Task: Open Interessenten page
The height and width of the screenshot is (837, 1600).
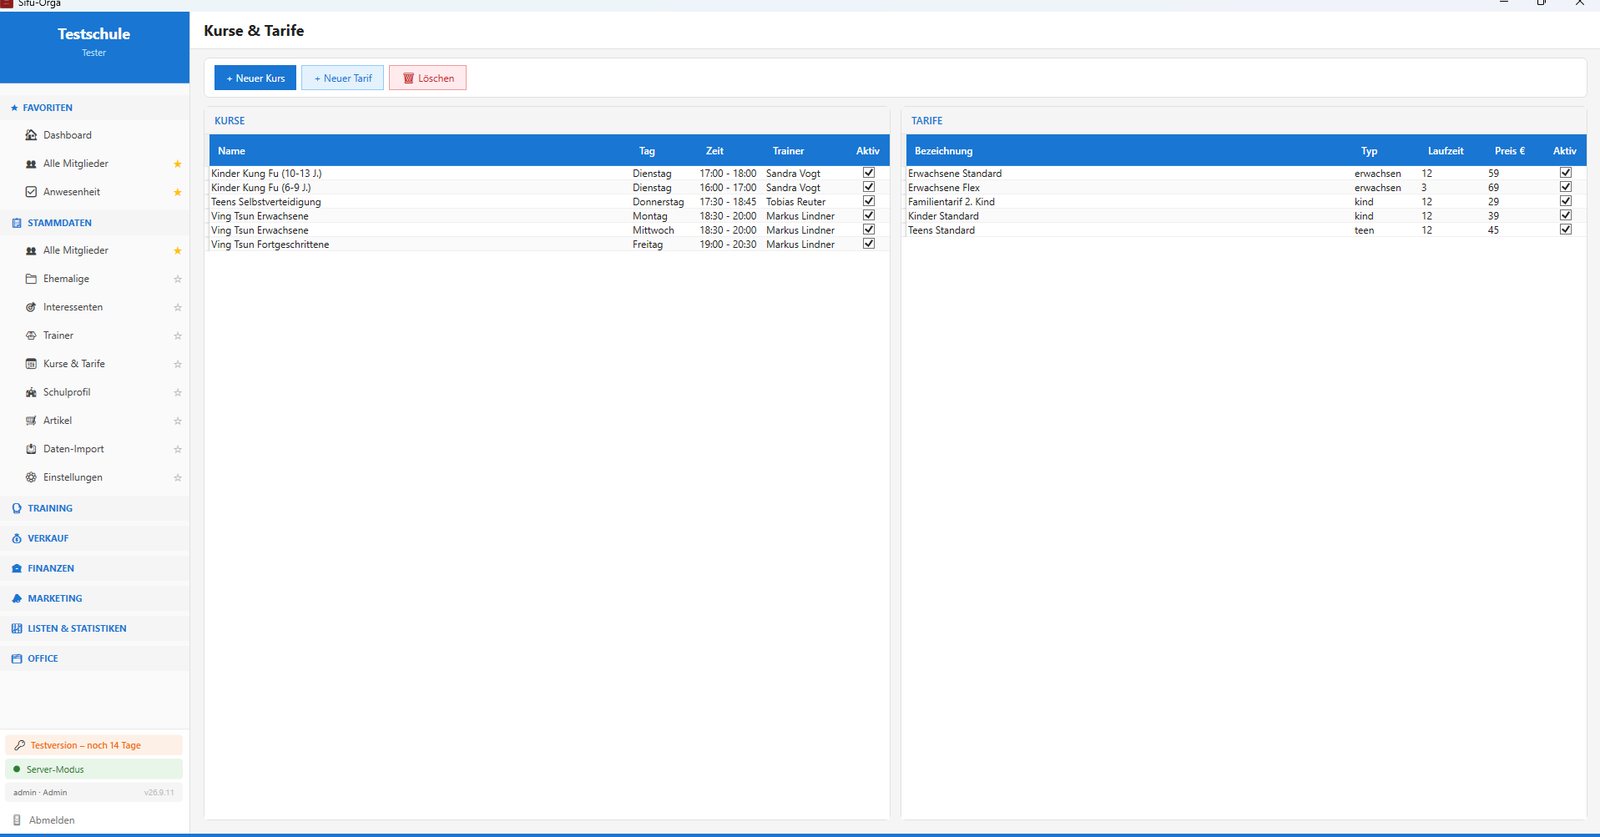Action: point(73,307)
